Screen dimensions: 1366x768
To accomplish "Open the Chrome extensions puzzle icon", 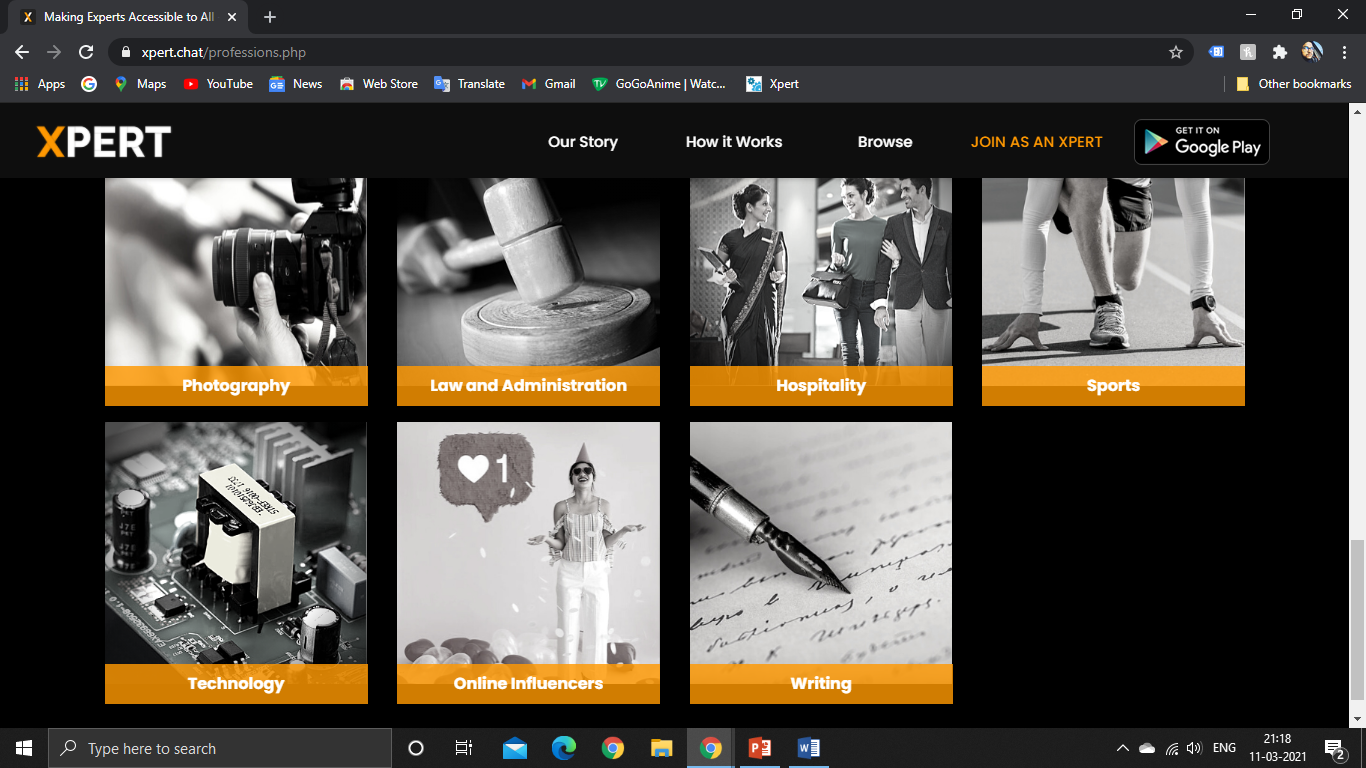I will (x=1279, y=52).
